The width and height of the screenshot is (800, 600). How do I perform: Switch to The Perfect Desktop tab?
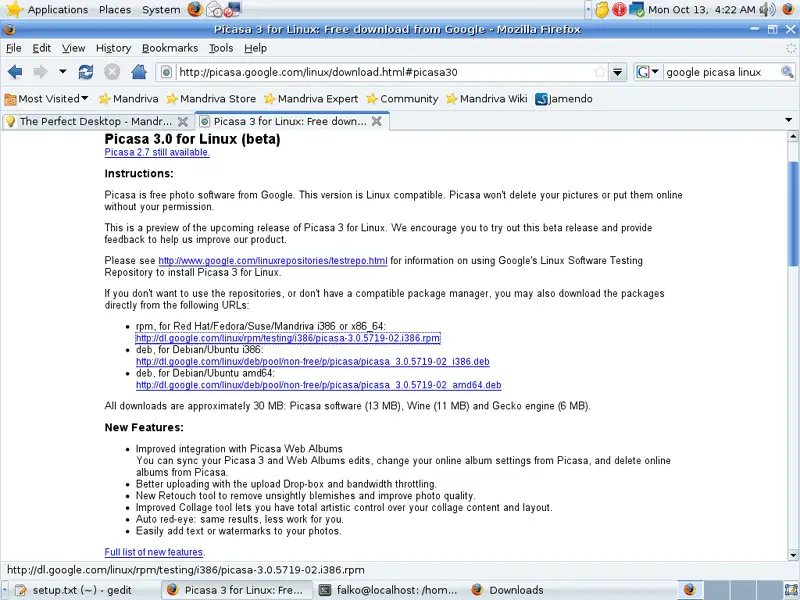(90, 121)
